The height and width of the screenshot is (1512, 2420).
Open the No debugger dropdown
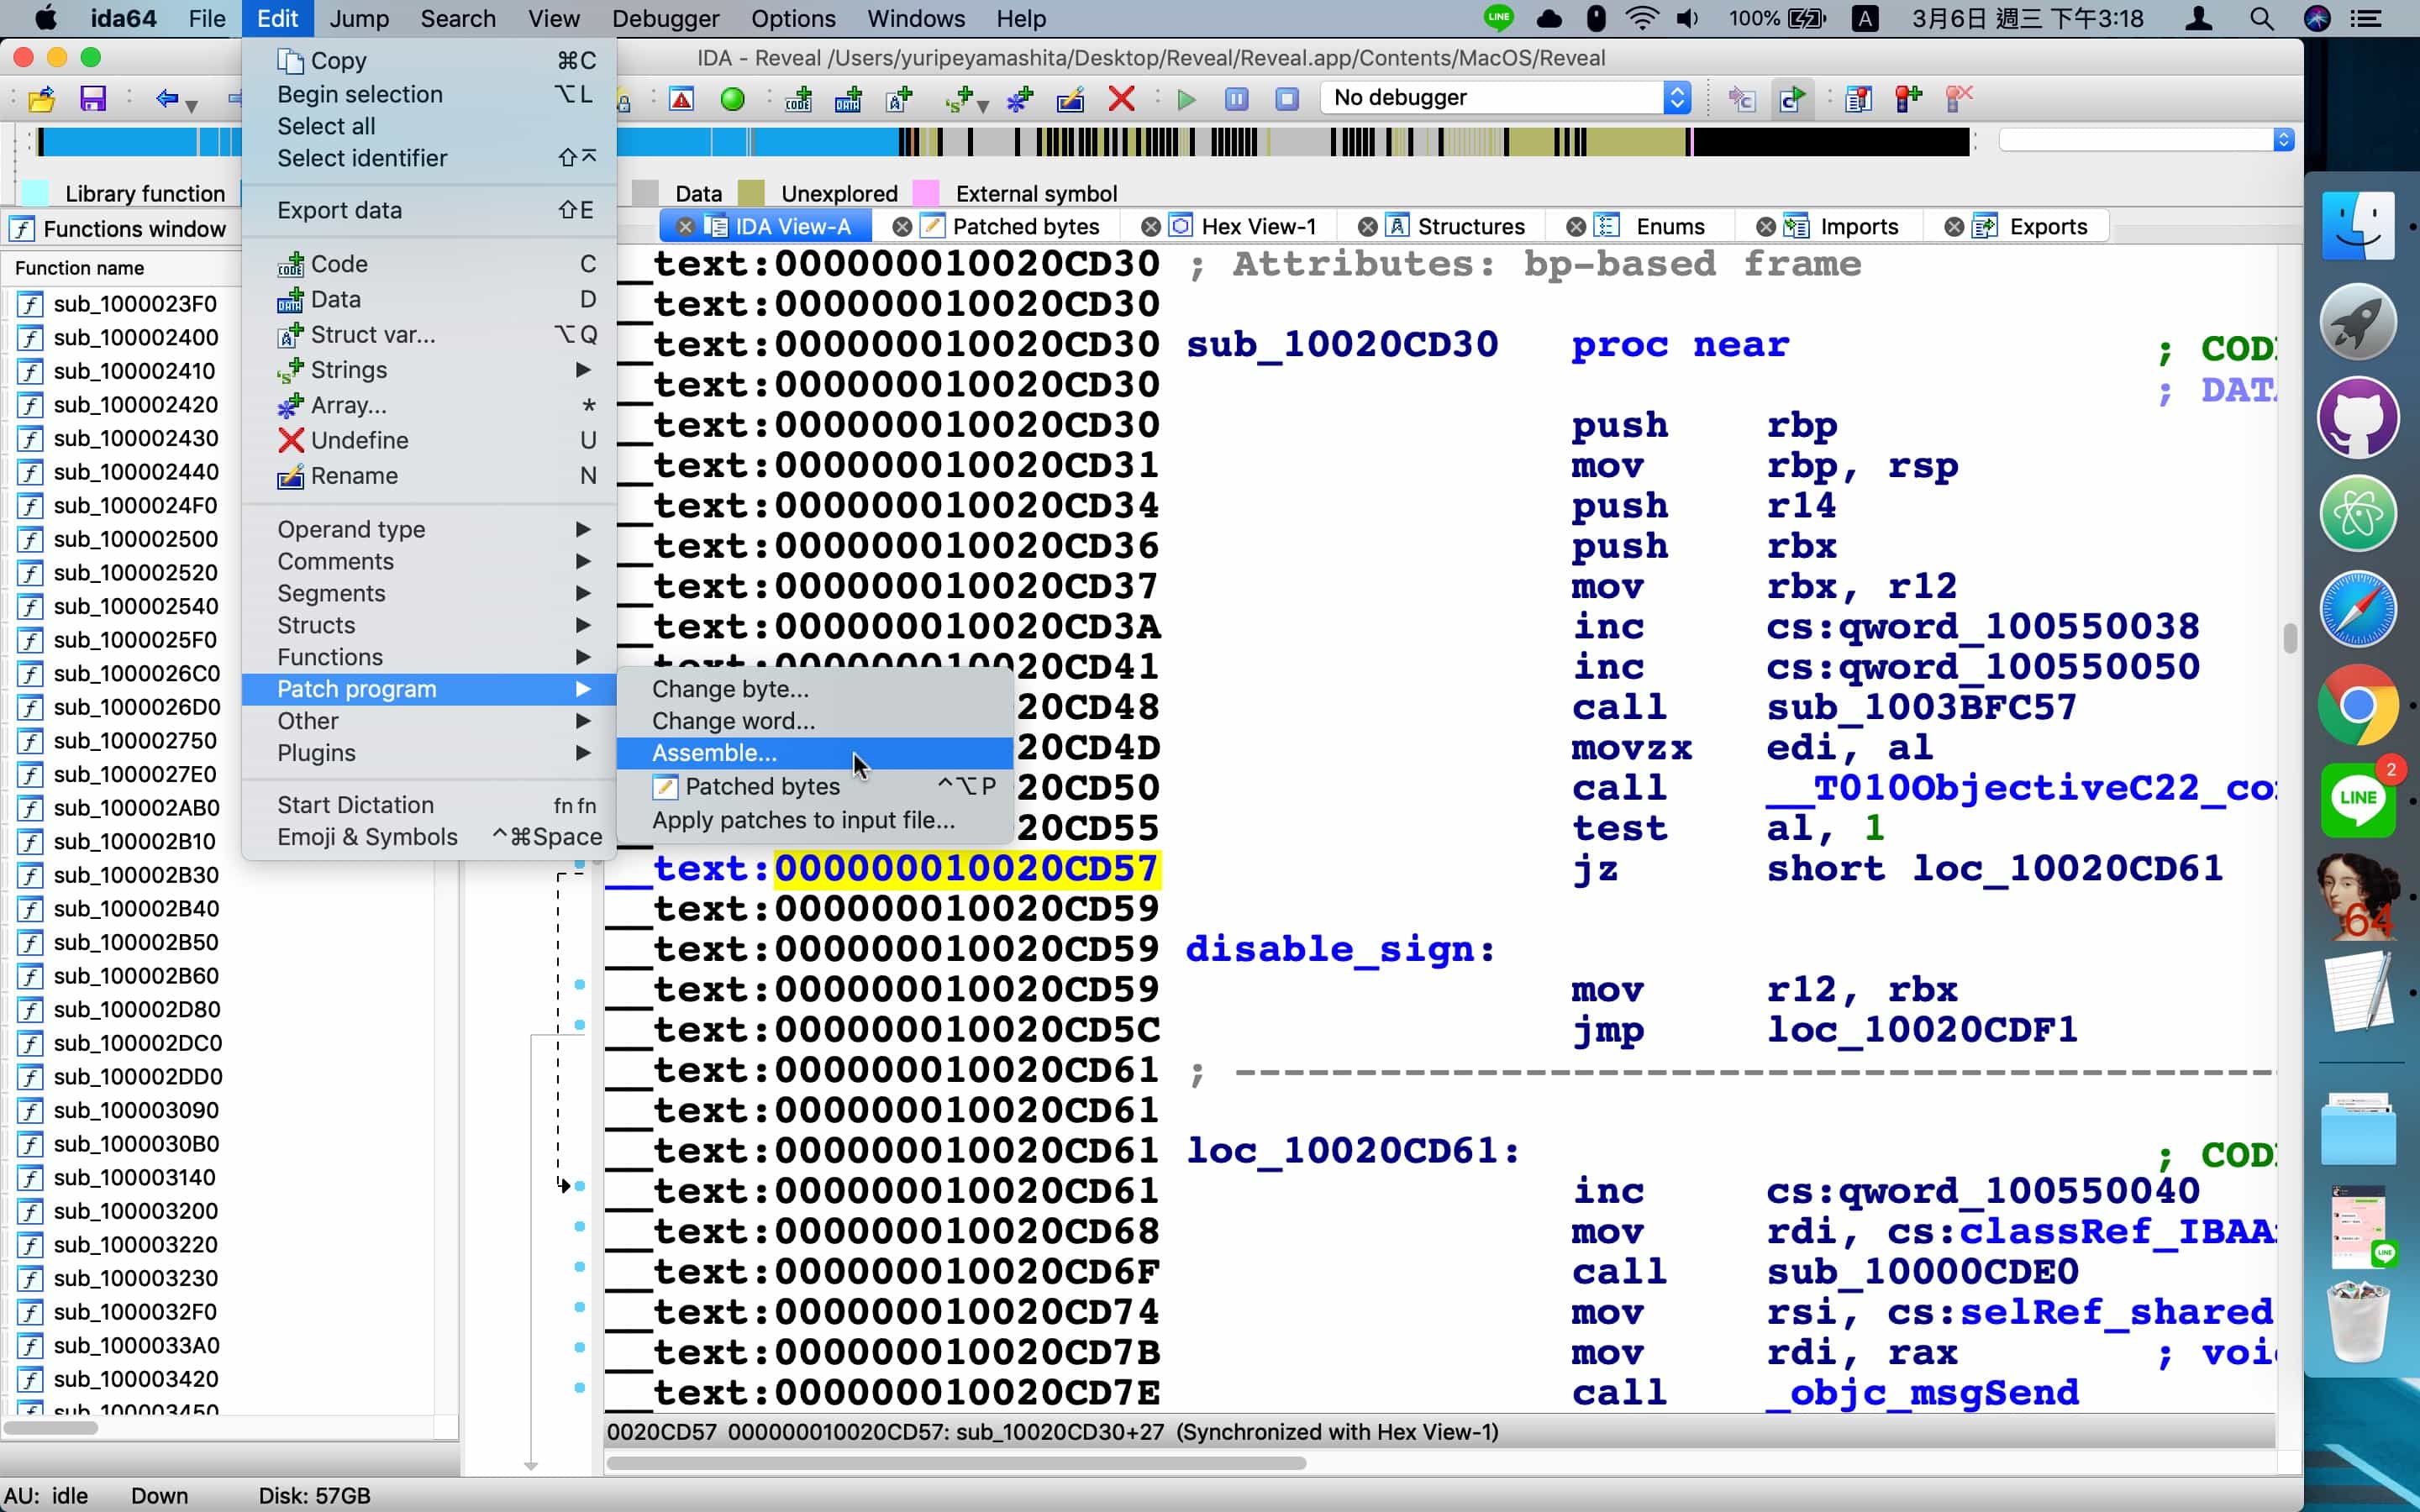click(x=1504, y=98)
